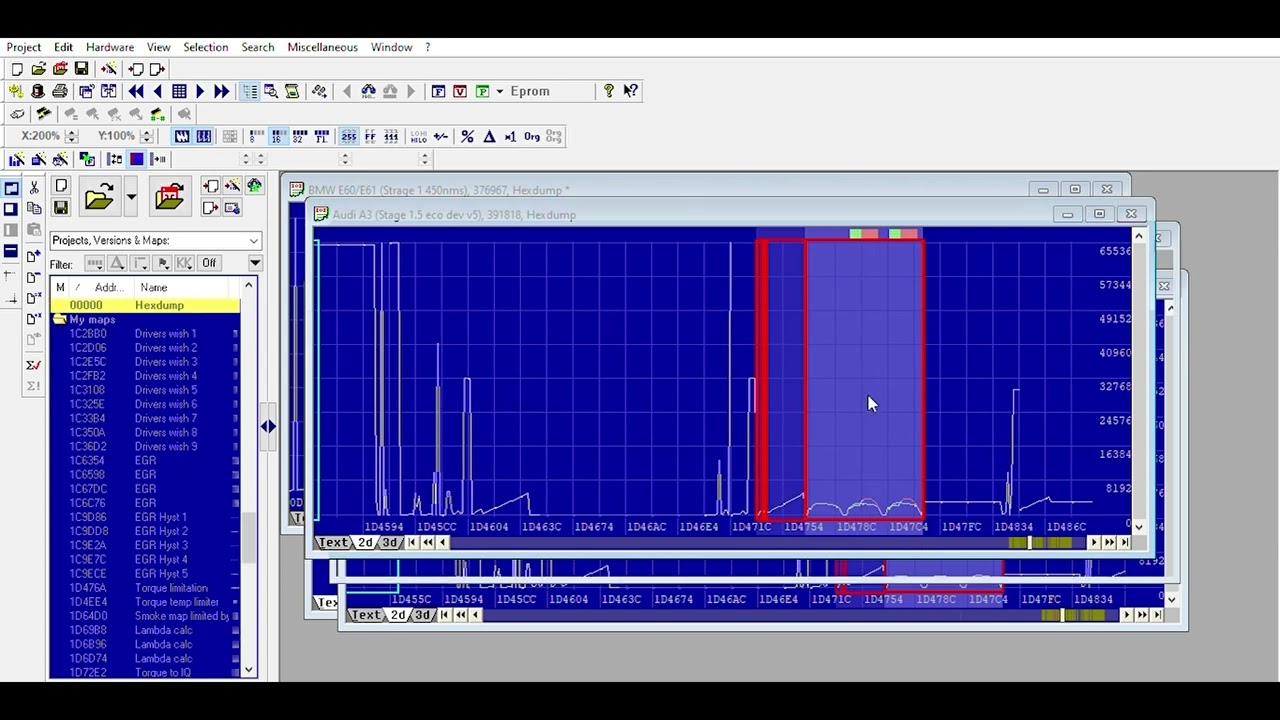
Task: Select map Torque to IQ
Action: pos(162,672)
